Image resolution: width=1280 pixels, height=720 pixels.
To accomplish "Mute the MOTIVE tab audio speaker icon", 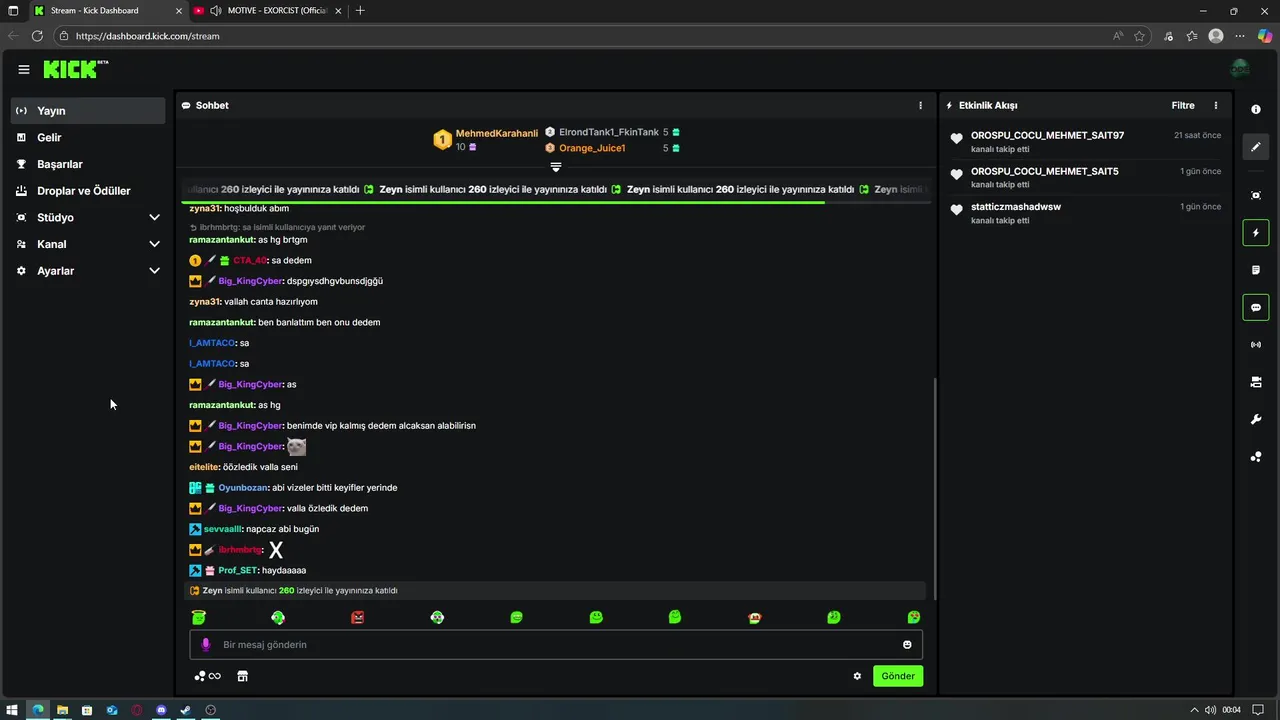I will 216,10.
